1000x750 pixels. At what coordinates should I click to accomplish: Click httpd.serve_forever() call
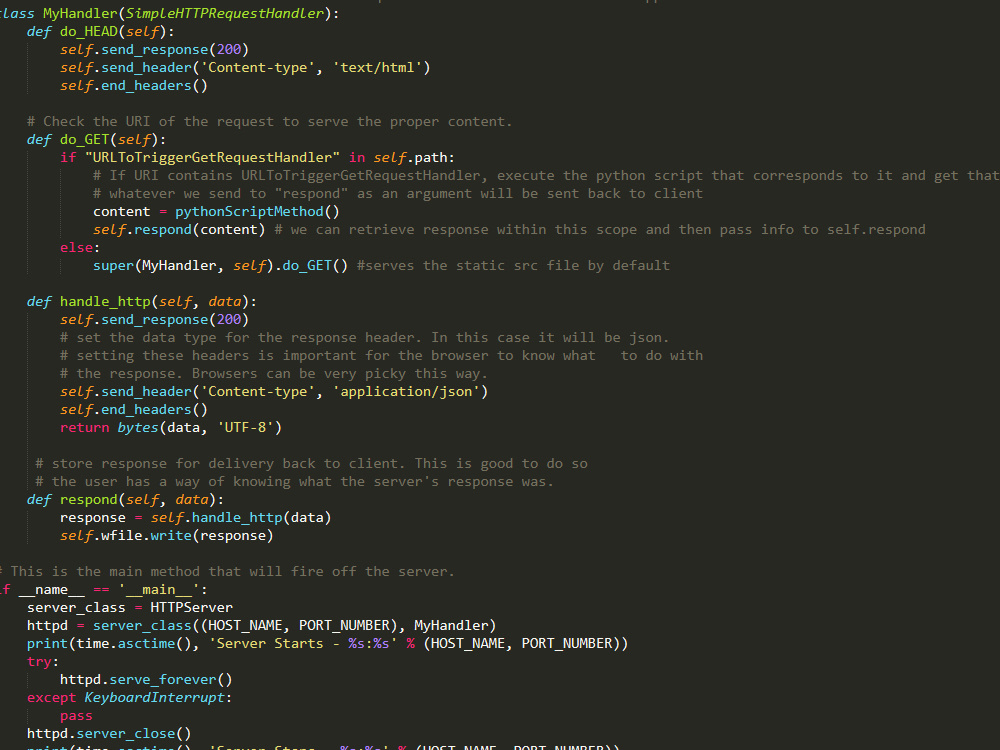click(146, 680)
